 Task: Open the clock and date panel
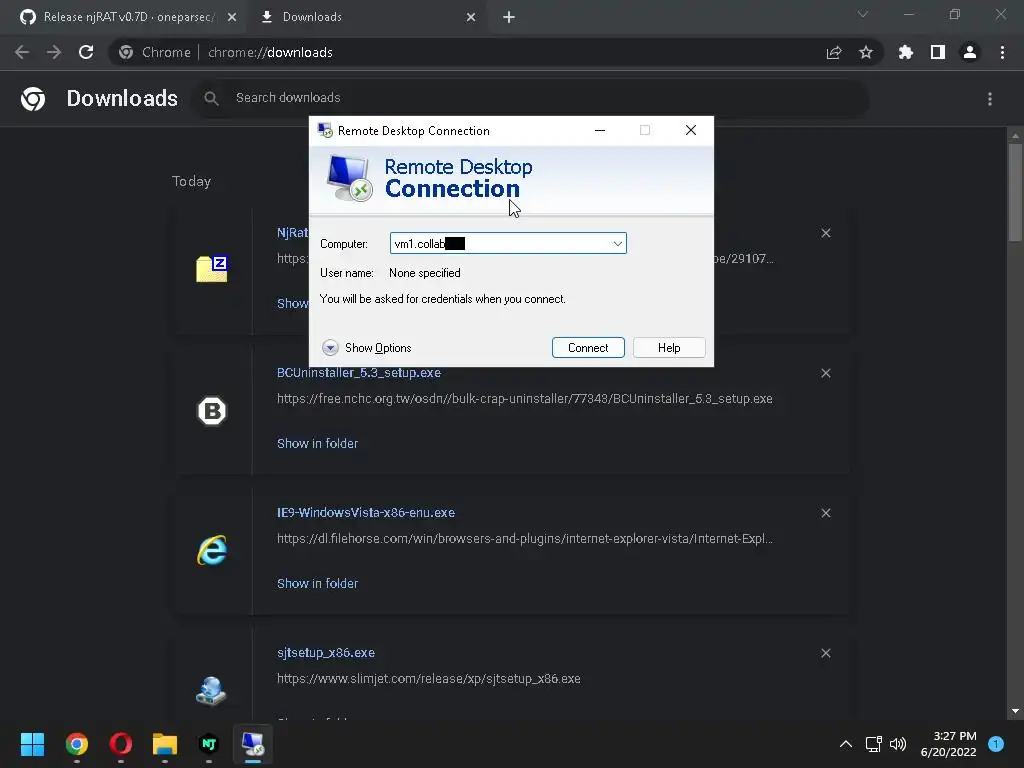coord(949,744)
